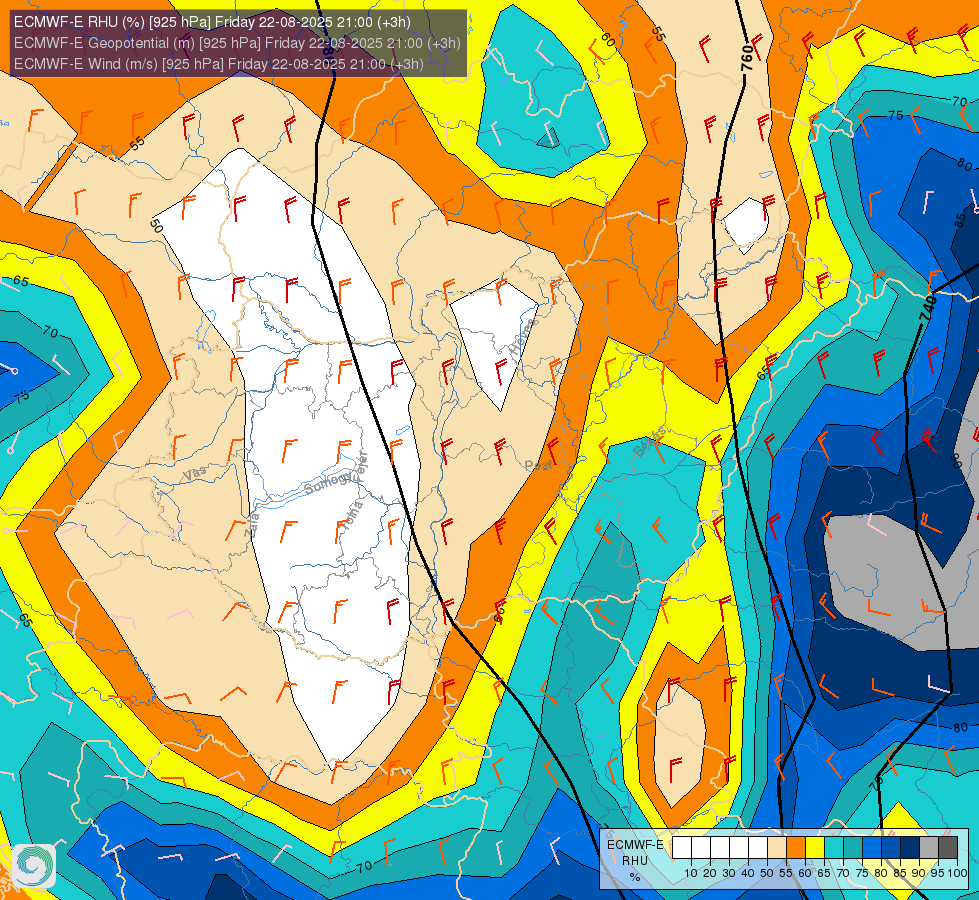Select the ECMWF-E Geopotential (m) title line
Screen dimensions: 979x900
pos(237,43)
